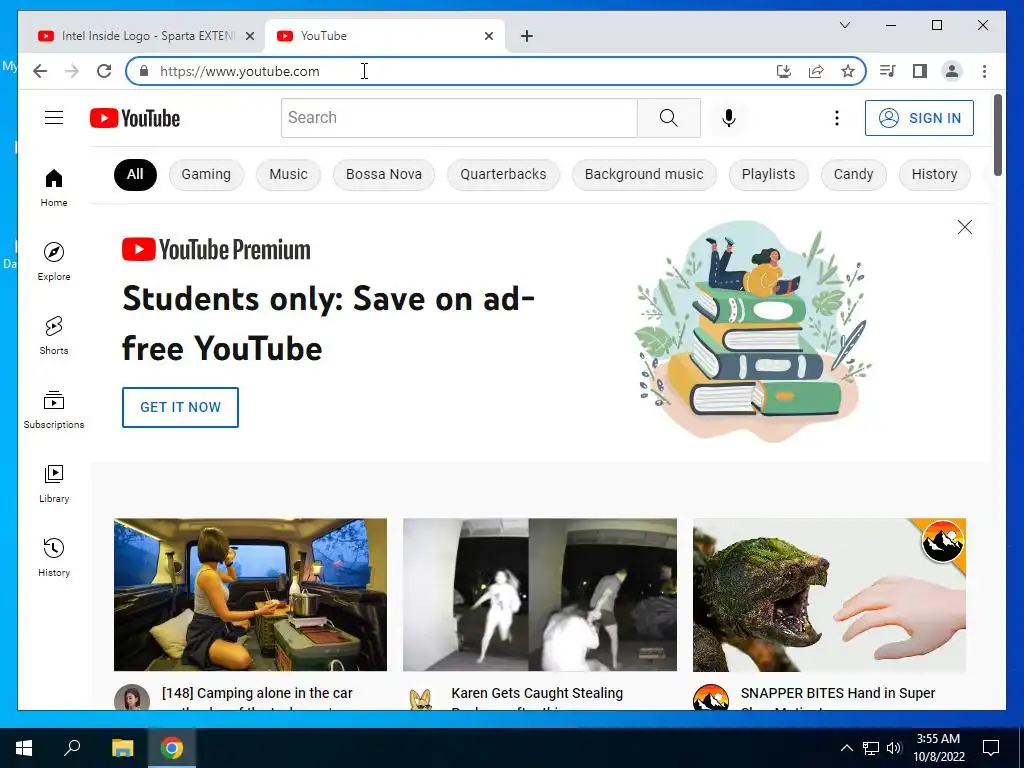Viewport: 1024px width, 768px height.
Task: Open Chrome profile avatar
Action: [x=952, y=71]
